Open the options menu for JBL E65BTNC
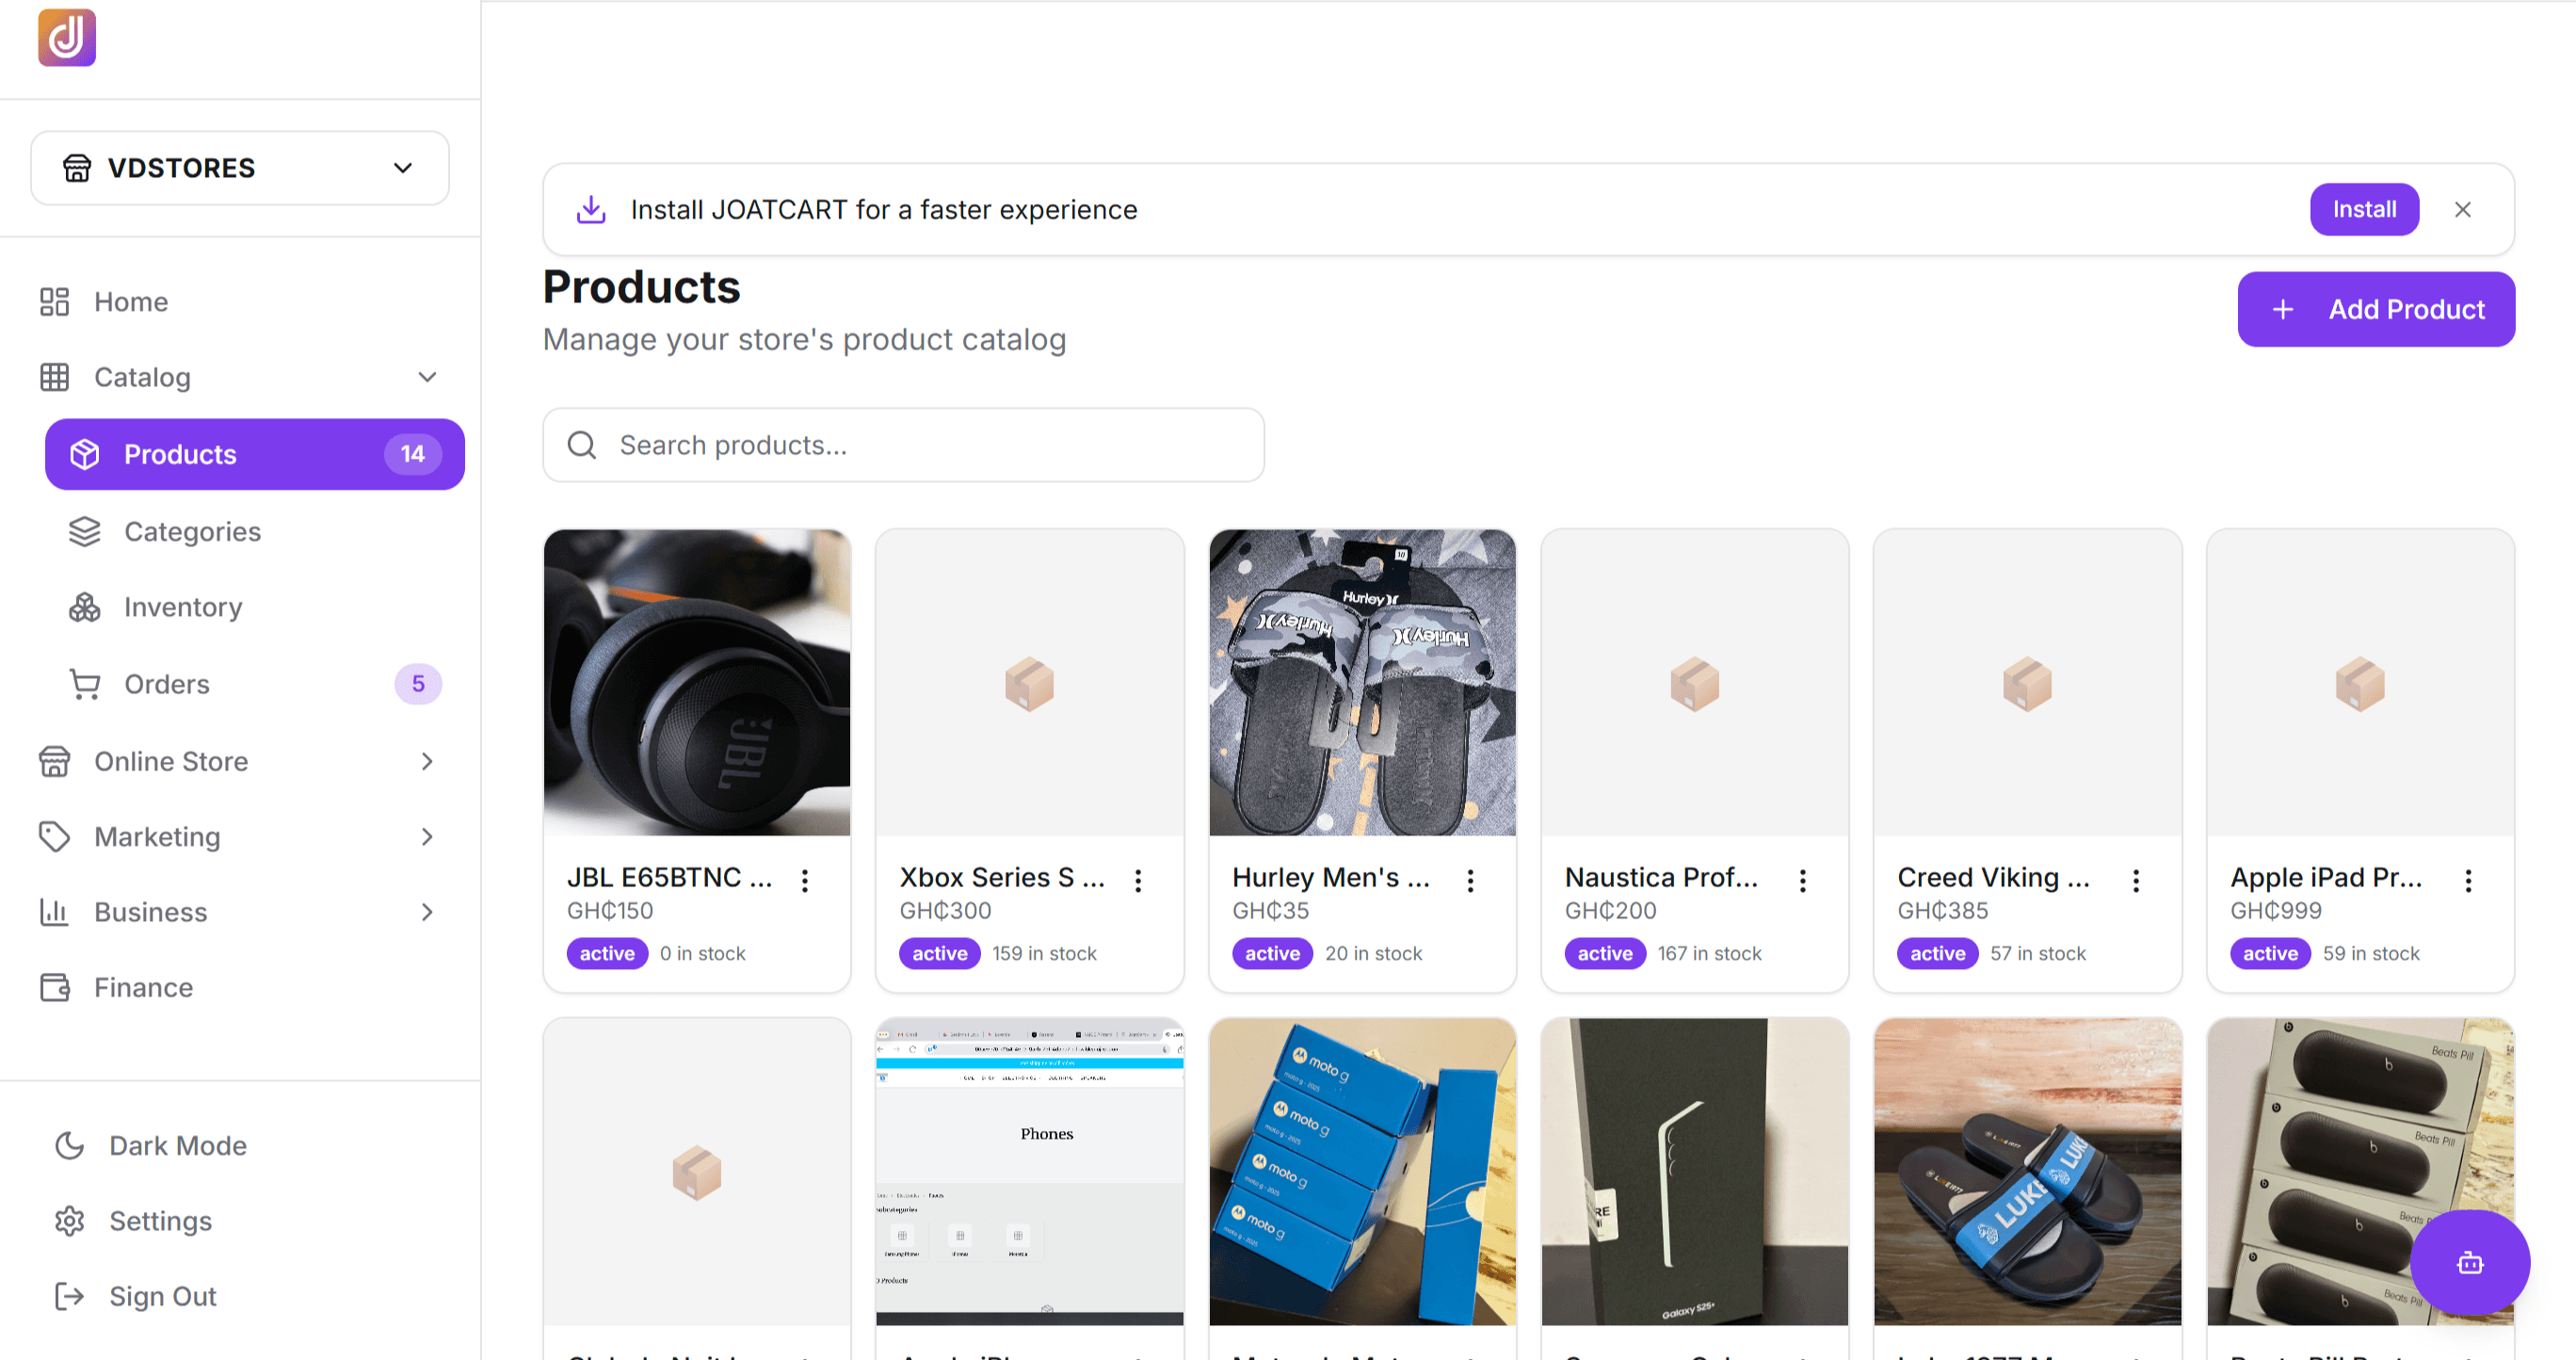This screenshot has width=2576, height=1360. (806, 879)
